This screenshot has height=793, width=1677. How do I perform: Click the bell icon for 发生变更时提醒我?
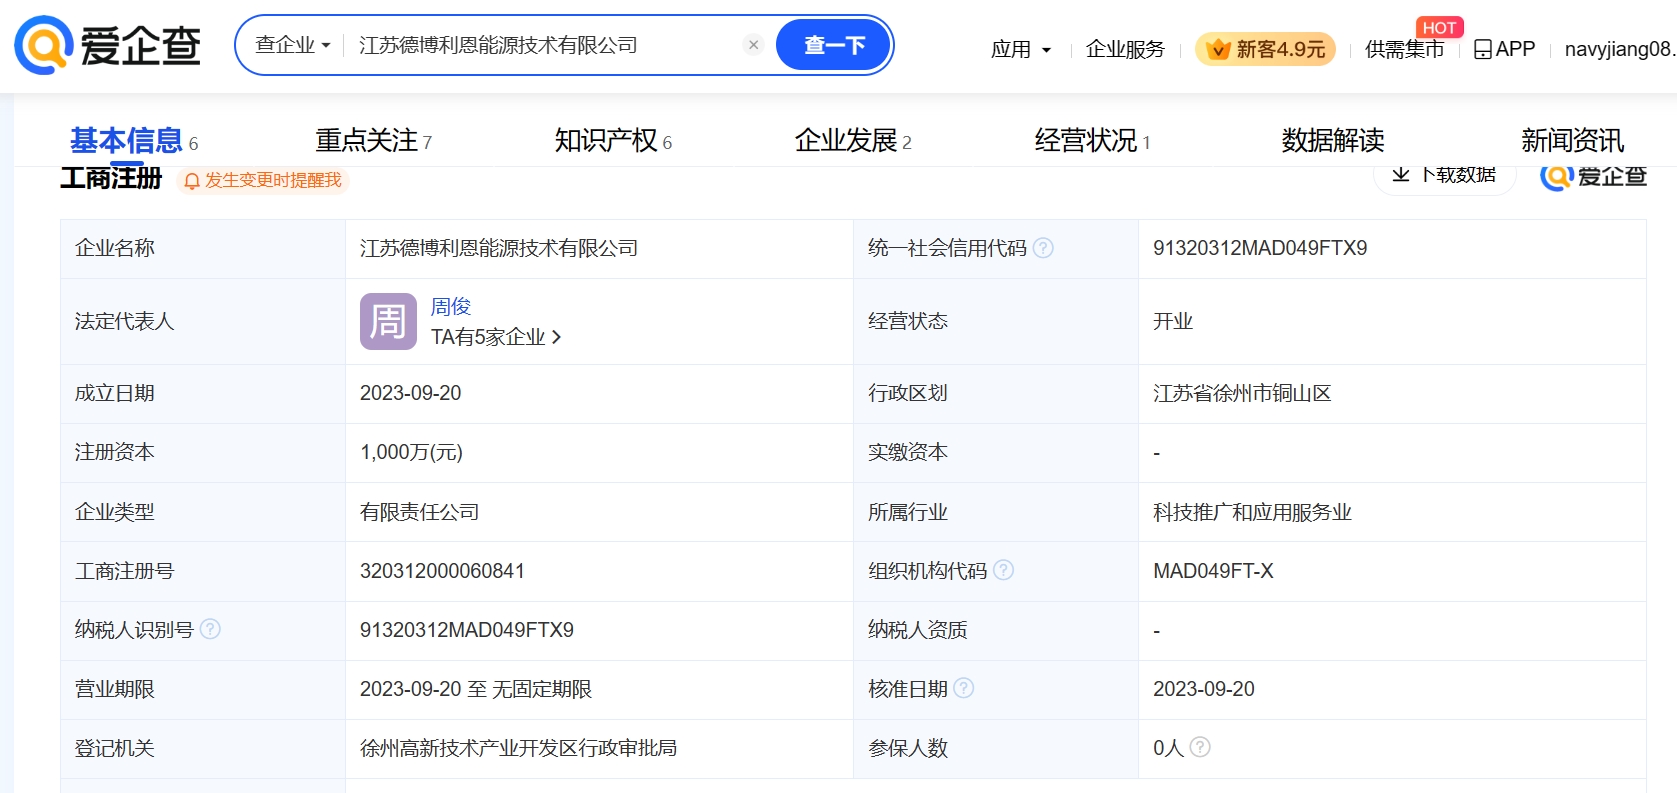(x=192, y=181)
